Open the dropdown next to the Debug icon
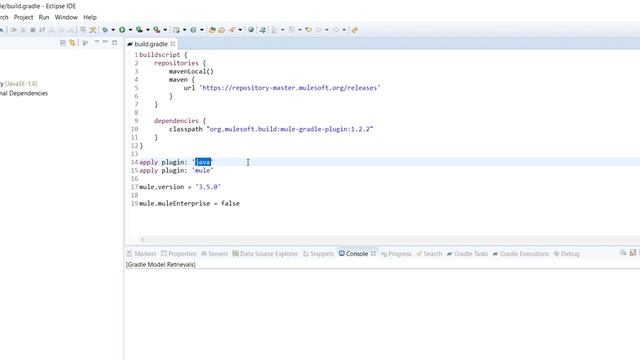This screenshot has height=360, width=640. (113, 30)
